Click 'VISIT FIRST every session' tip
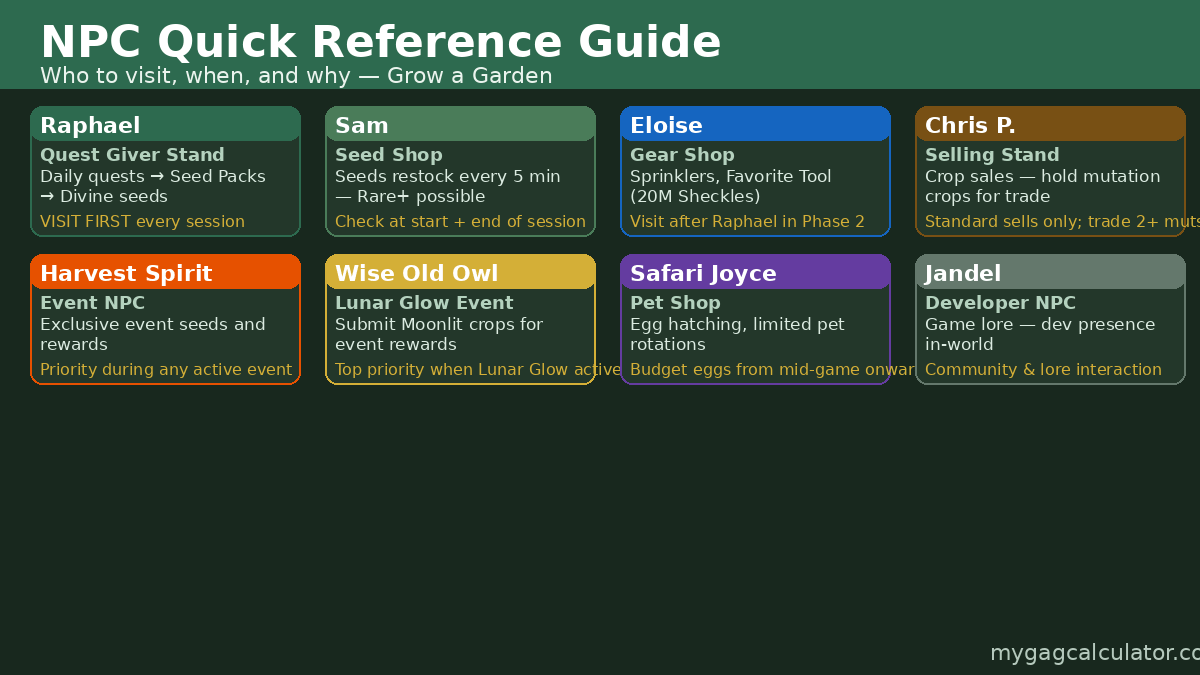 (142, 222)
